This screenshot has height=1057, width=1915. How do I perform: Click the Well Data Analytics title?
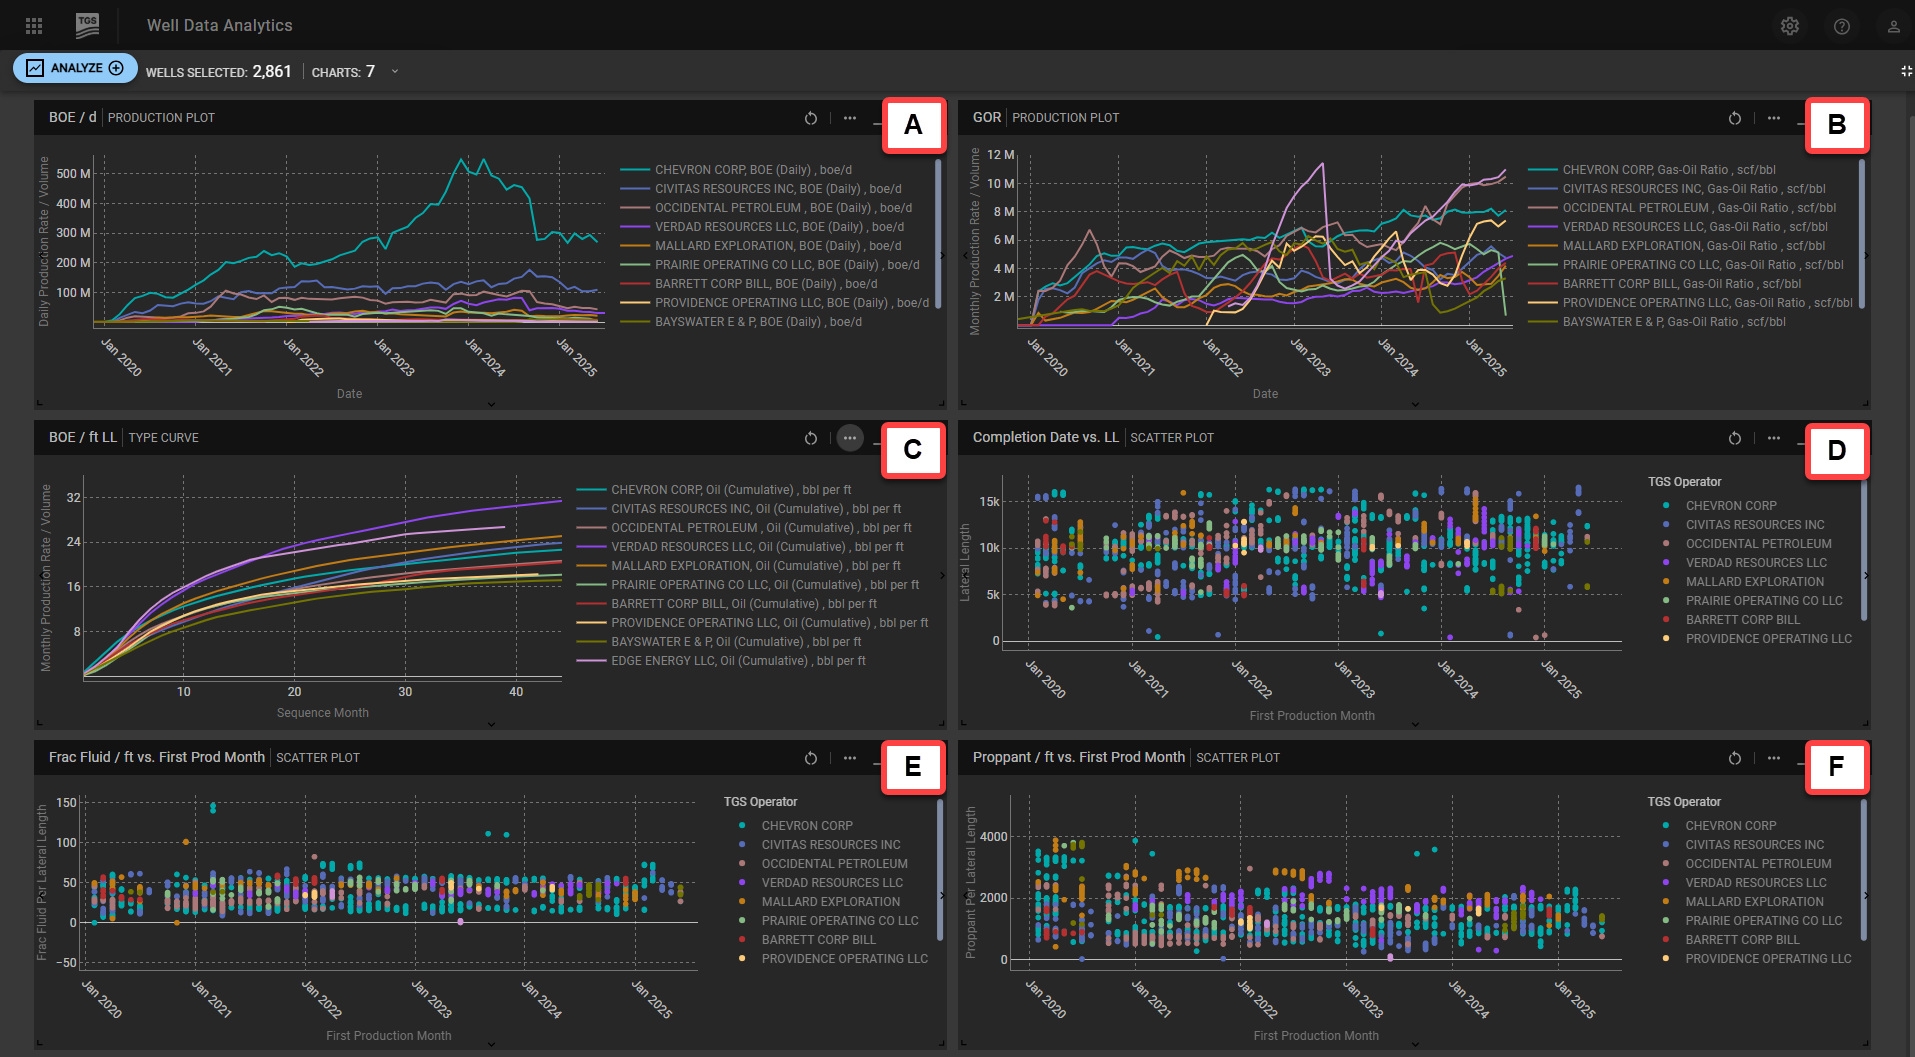pos(219,26)
